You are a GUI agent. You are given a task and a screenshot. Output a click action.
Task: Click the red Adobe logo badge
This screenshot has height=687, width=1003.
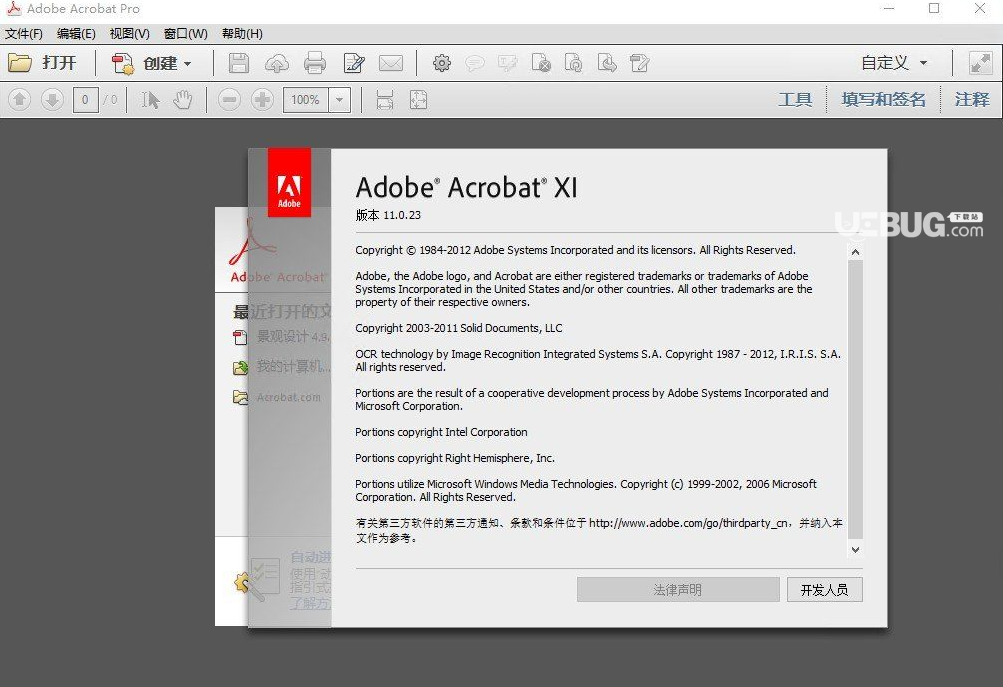click(x=289, y=183)
